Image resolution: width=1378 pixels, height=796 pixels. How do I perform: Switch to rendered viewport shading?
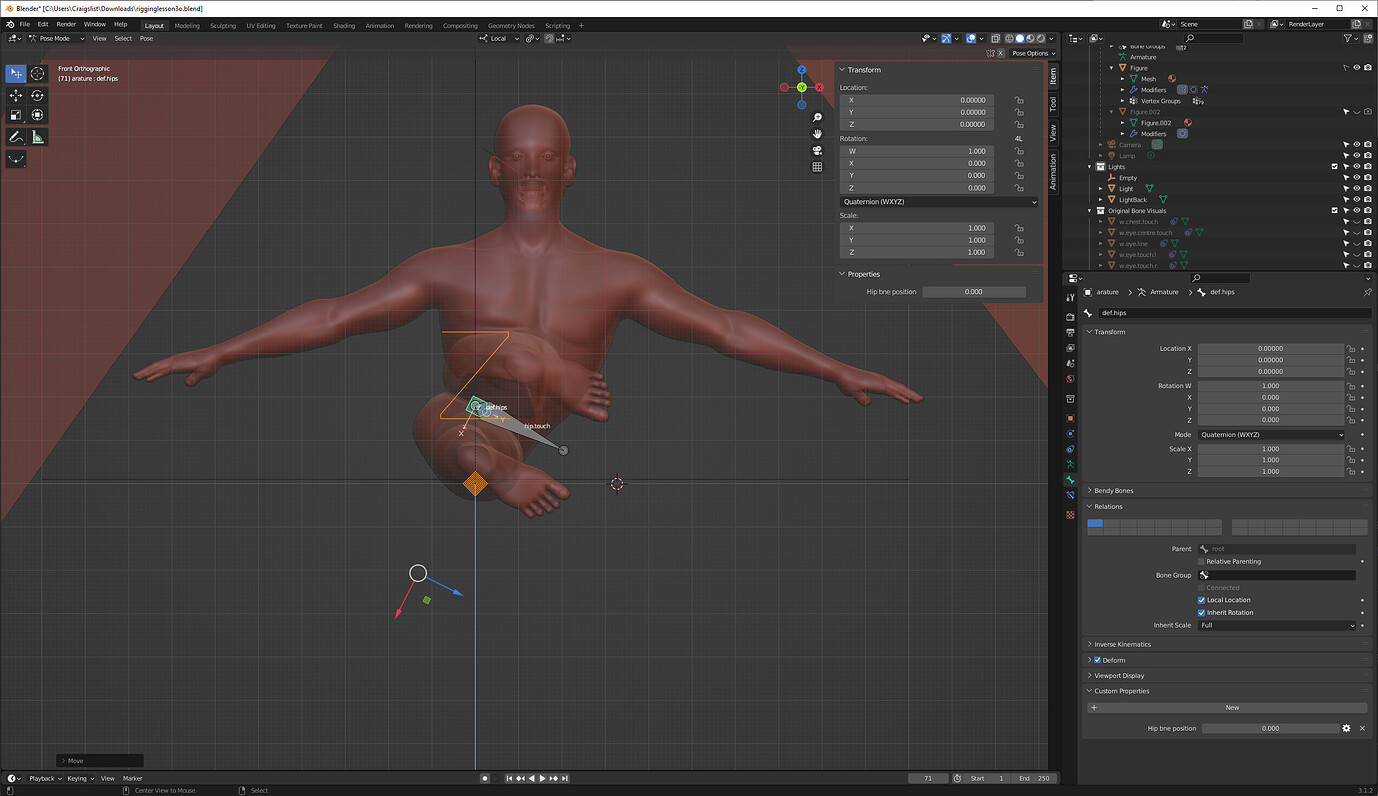[1040, 38]
